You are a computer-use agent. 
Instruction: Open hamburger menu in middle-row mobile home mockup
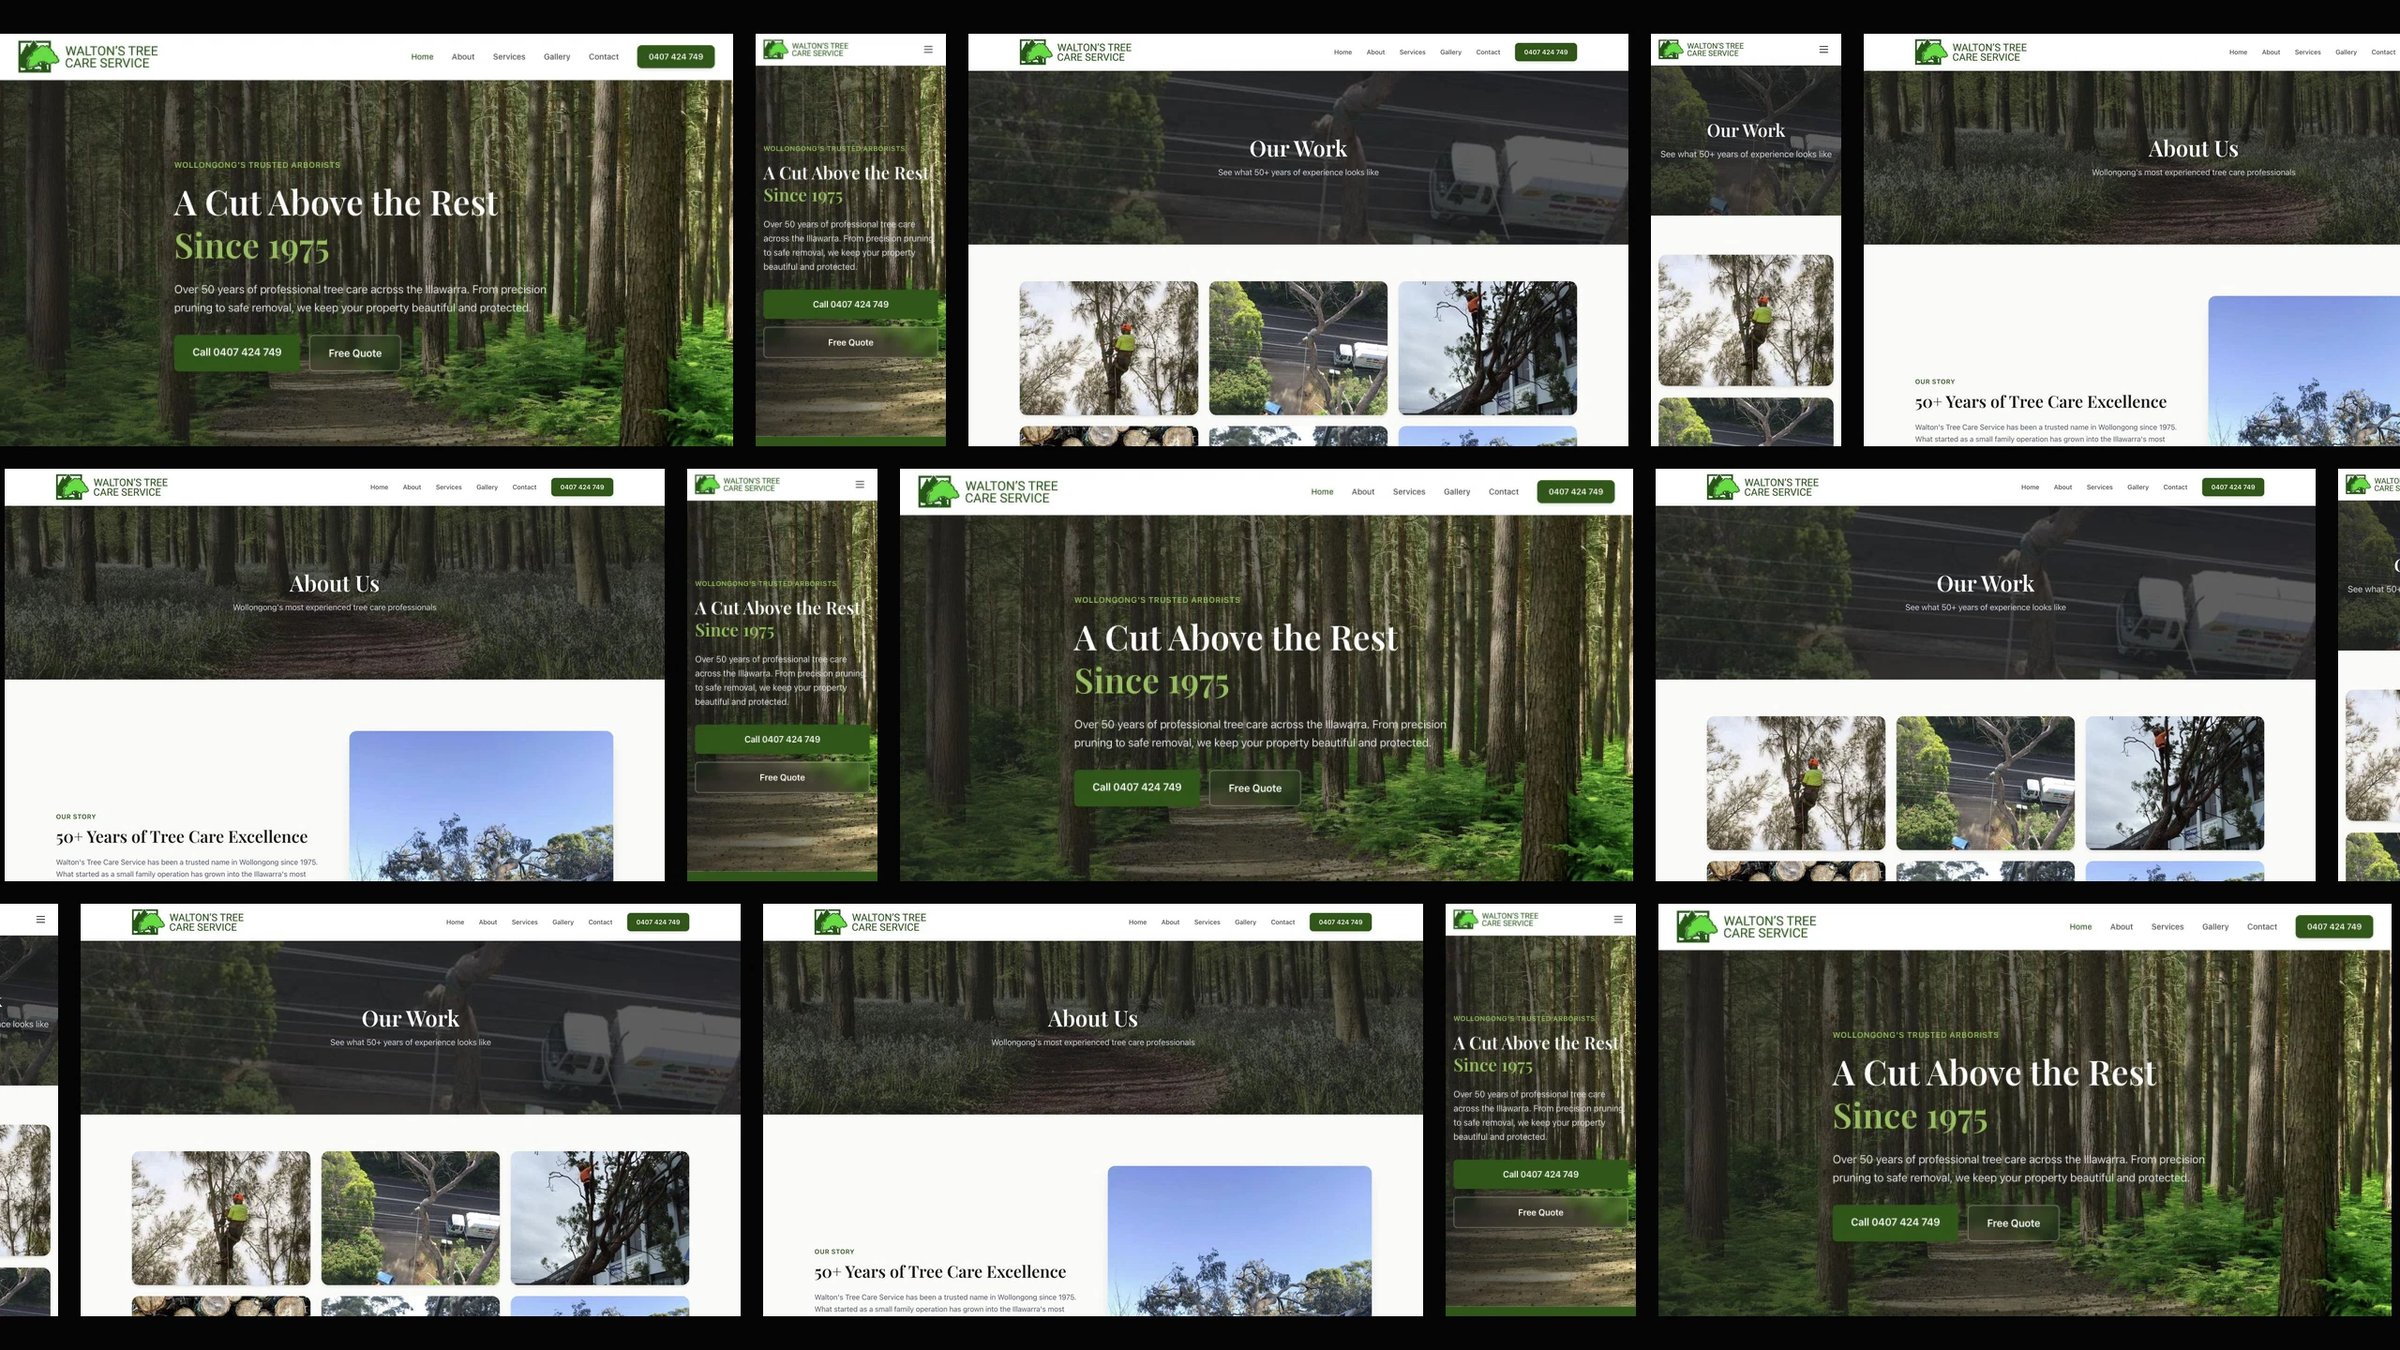point(859,484)
